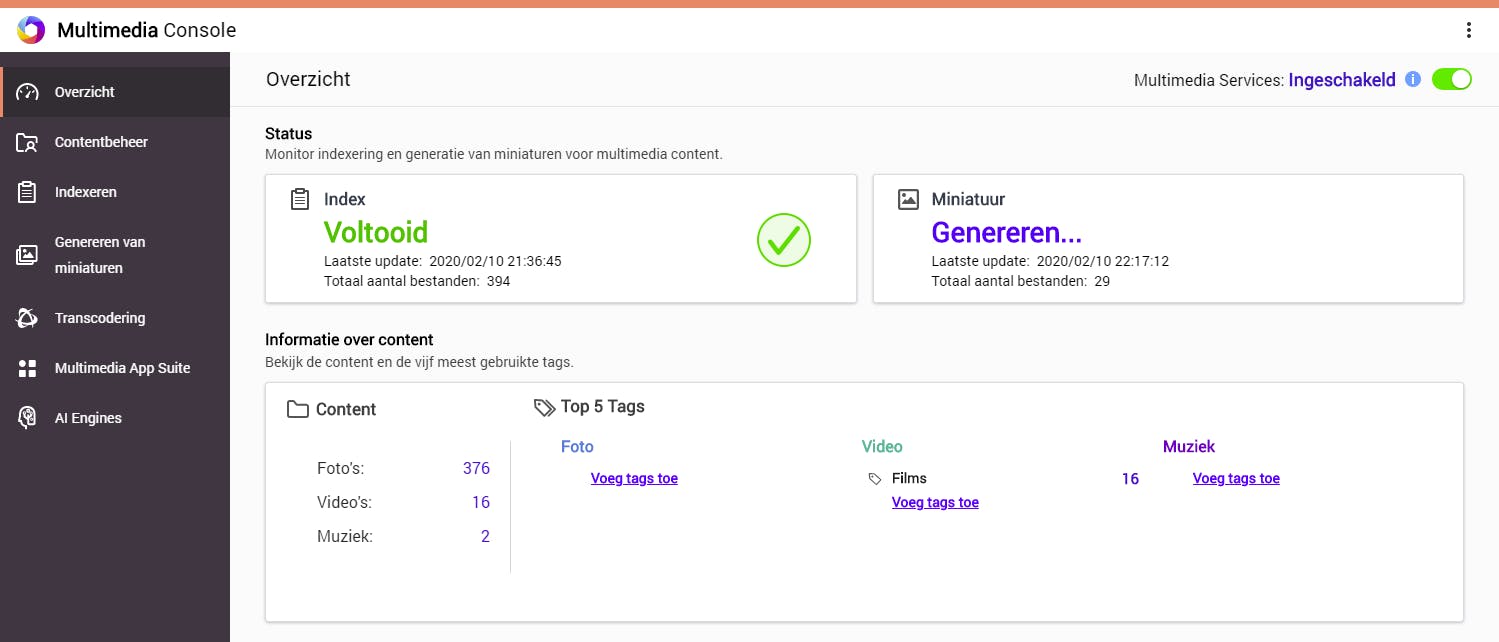This screenshot has width=1499, height=642.
Task: Click the Overzicht speedometer icon
Action: [27, 92]
